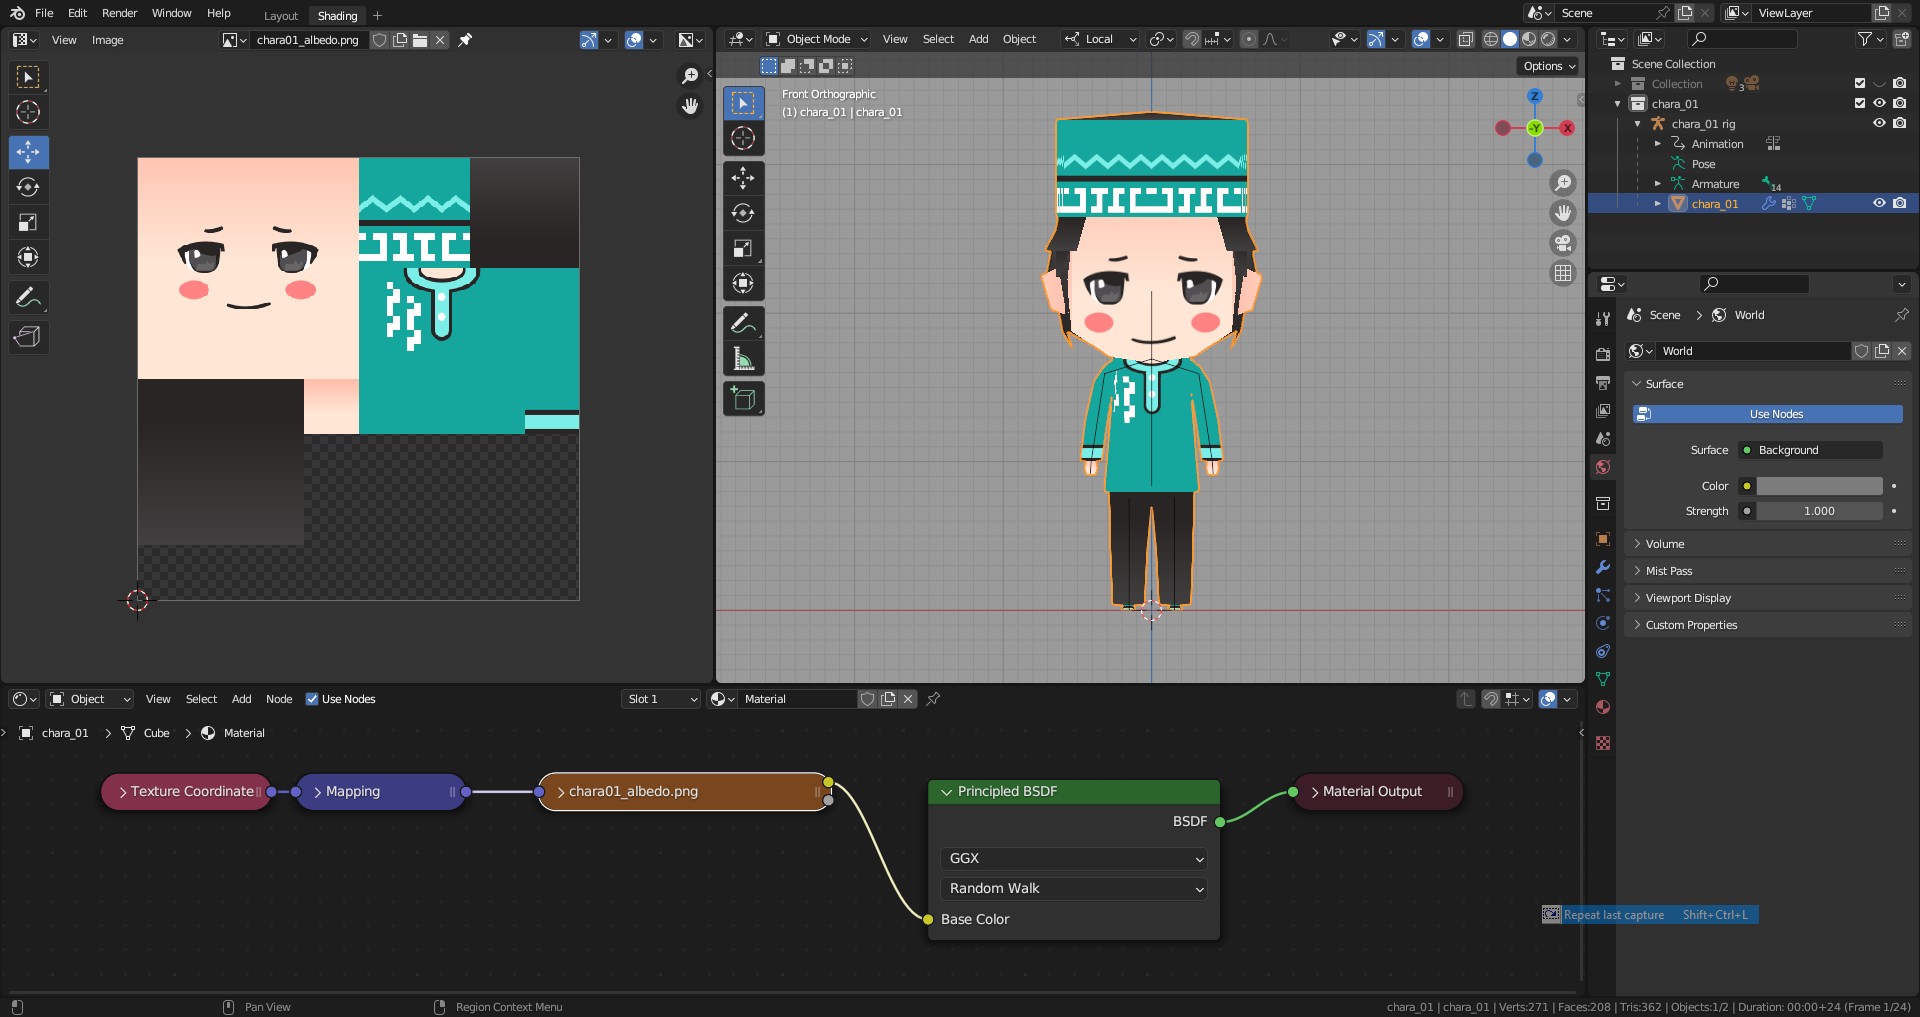Click the world Color swatch
This screenshot has width=1920, height=1017.
coord(1819,486)
